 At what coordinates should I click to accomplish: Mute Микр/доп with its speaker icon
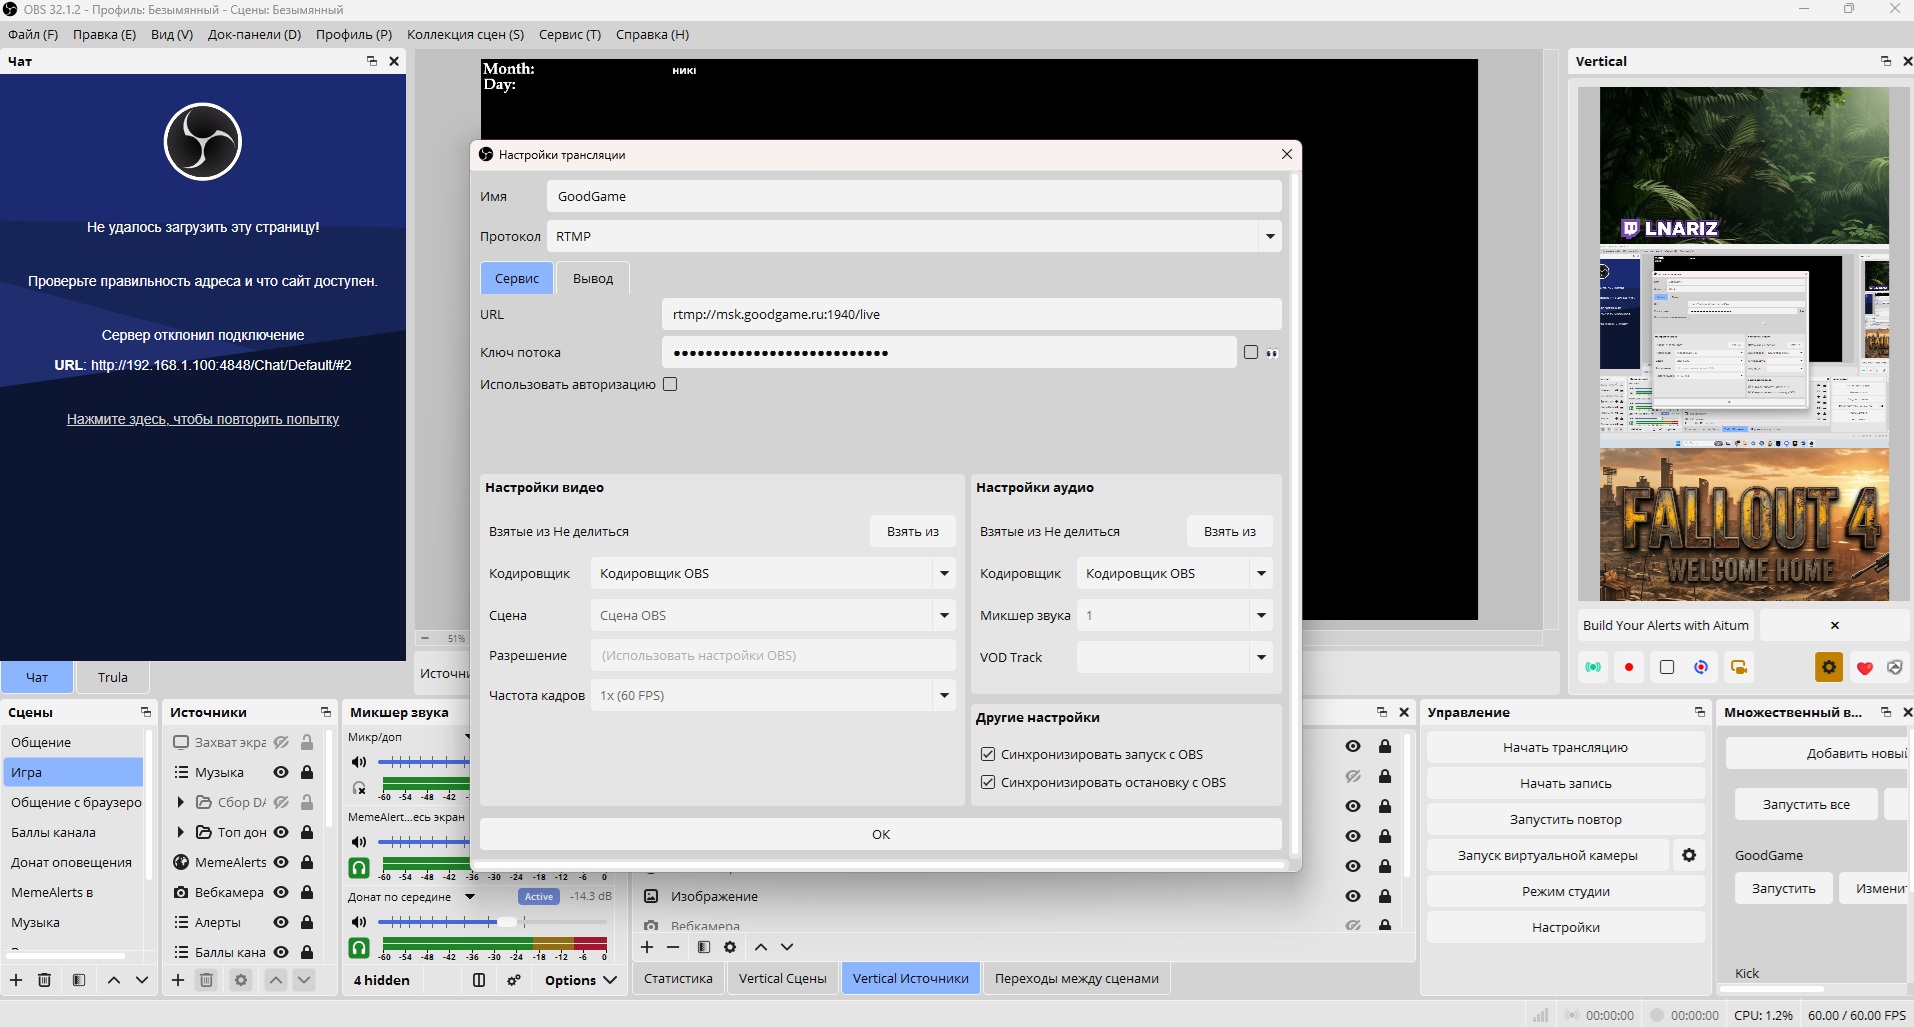pyautogui.click(x=359, y=762)
